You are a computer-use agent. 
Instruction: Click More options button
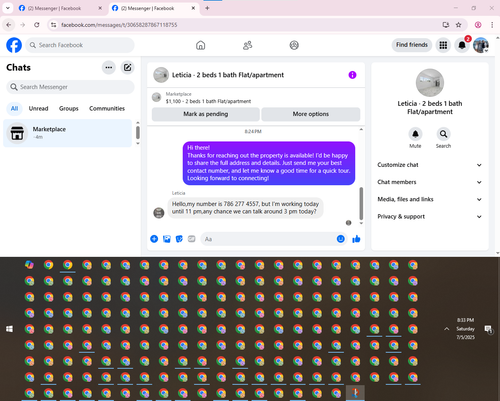click(x=311, y=114)
